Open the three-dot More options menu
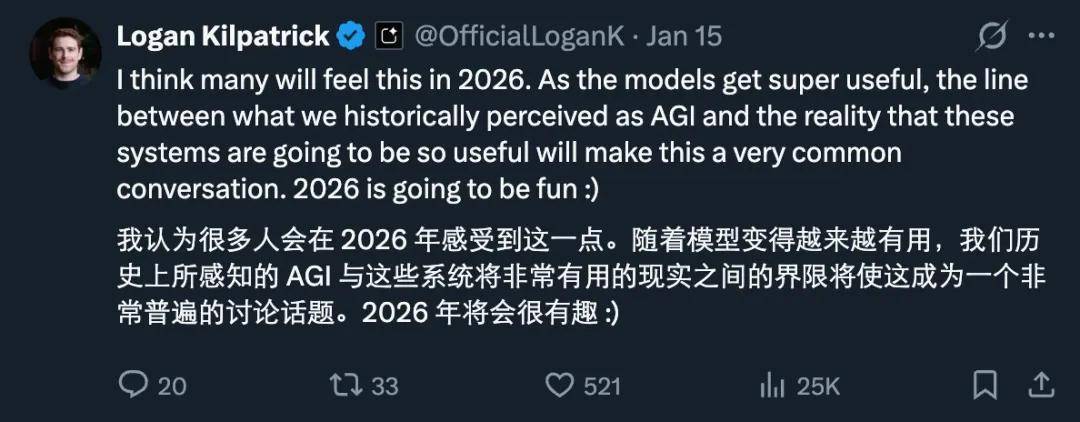The width and height of the screenshot is (1080, 422). (1041, 37)
